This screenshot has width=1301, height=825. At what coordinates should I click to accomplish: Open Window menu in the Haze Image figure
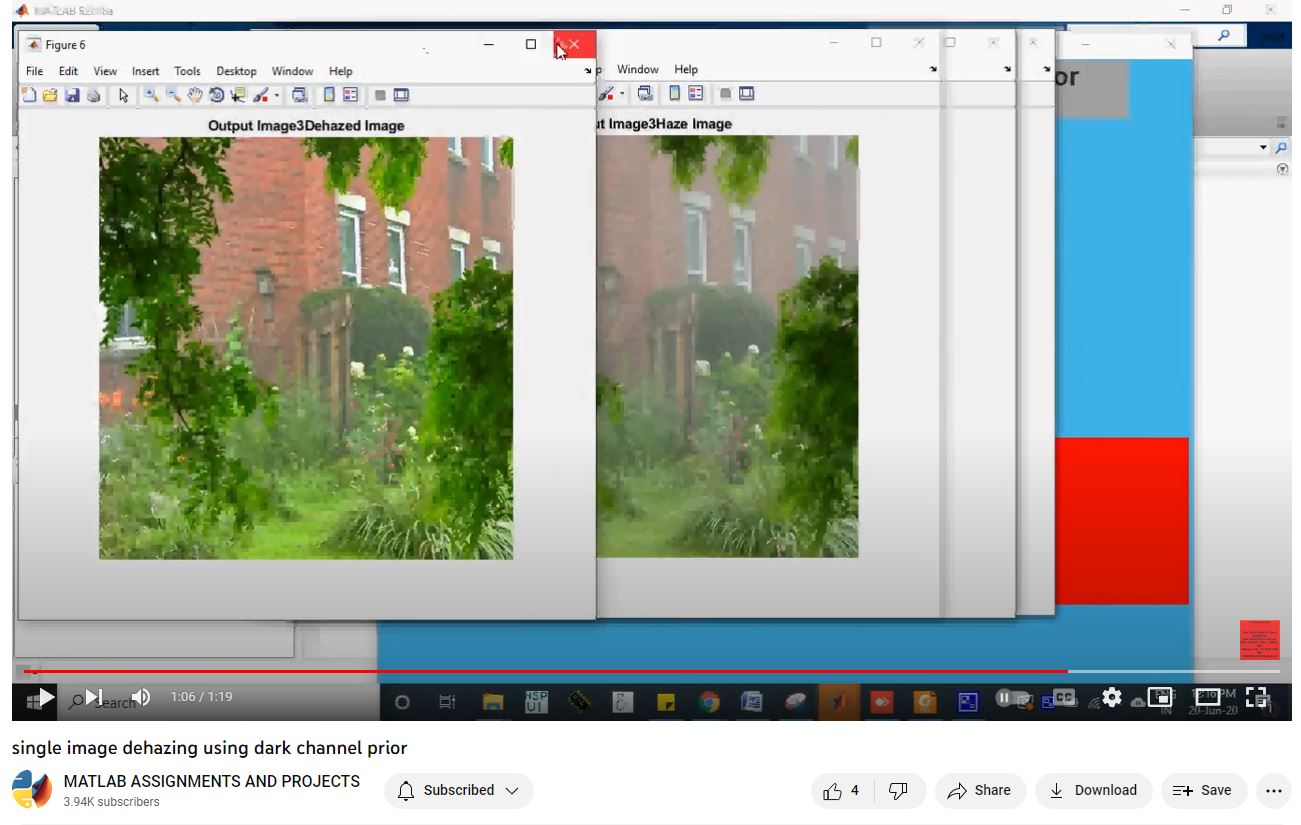click(638, 69)
